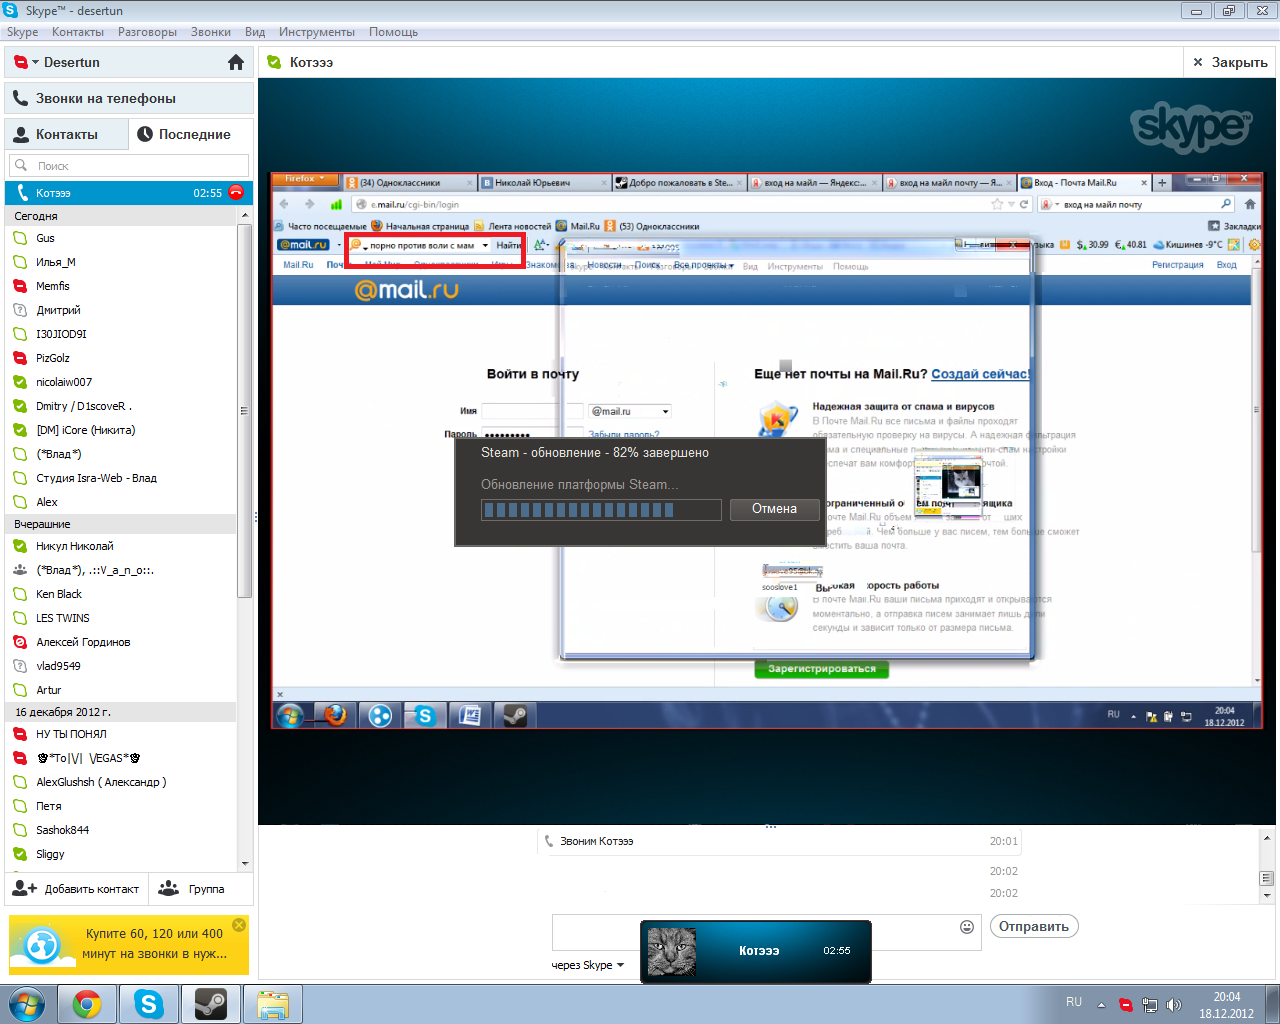Select the Дмитрий contact

point(121,310)
